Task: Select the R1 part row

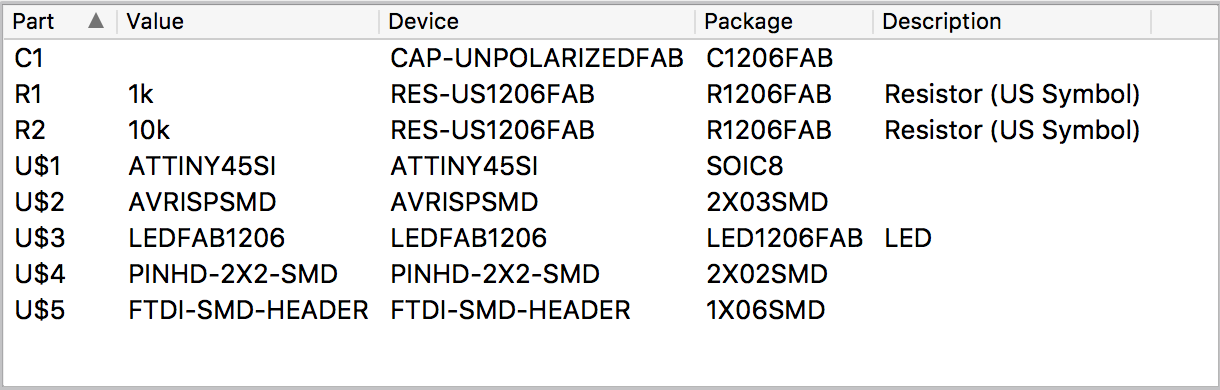Action: [x=610, y=95]
